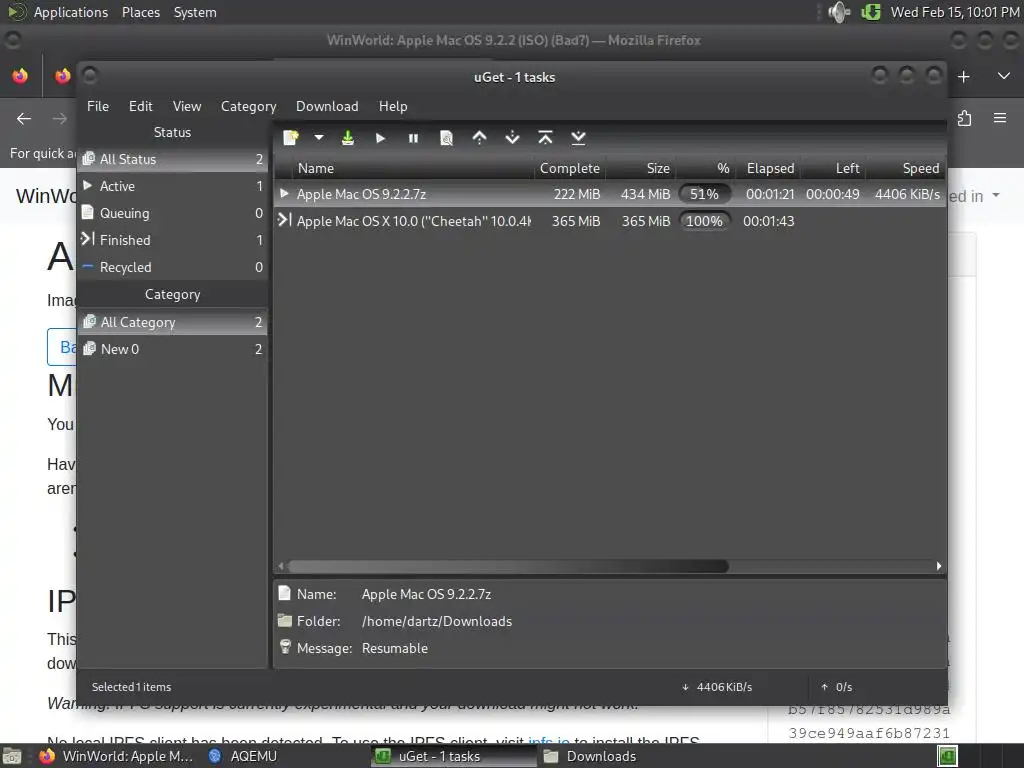Viewport: 1024px width, 768px height.
Task: Open download Properties toolbar icon
Action: pyautogui.click(x=447, y=138)
